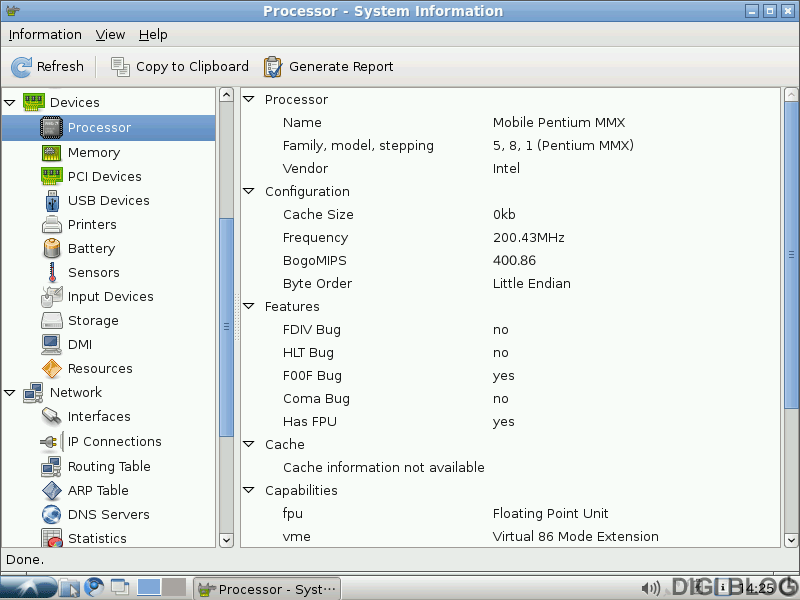Collapse the Configuration section
This screenshot has height=600, width=800.
[x=248, y=191]
